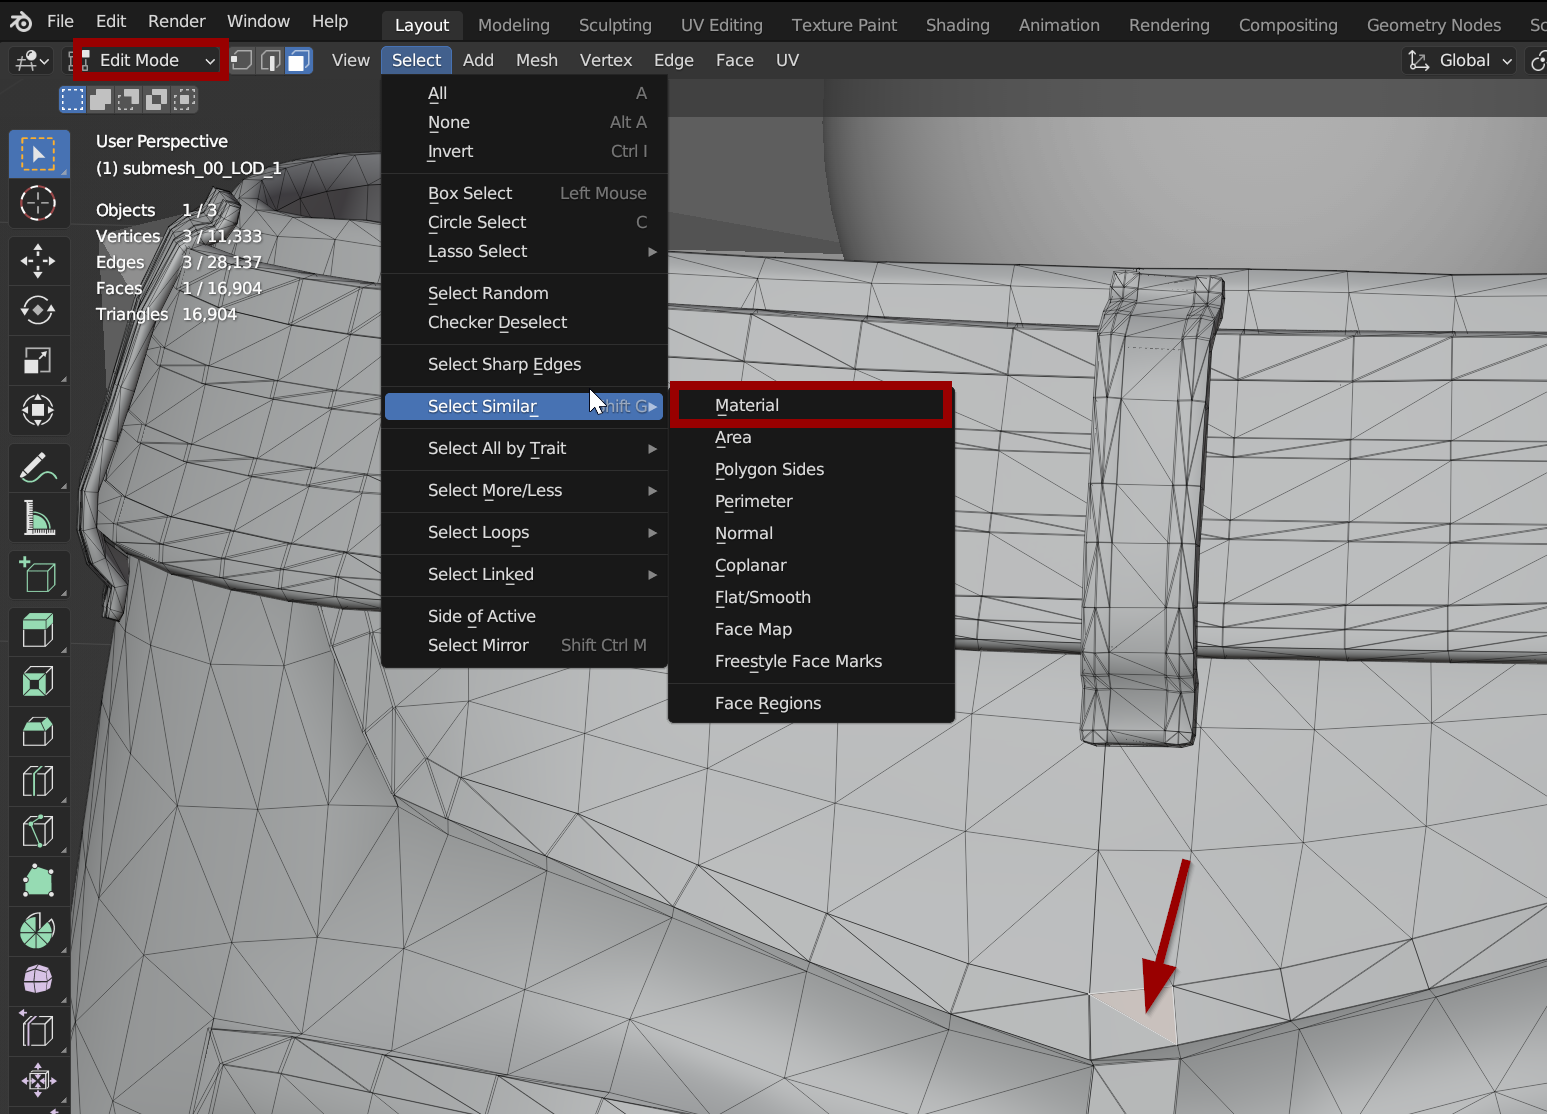Select the 3D Cursor tool

(38, 203)
